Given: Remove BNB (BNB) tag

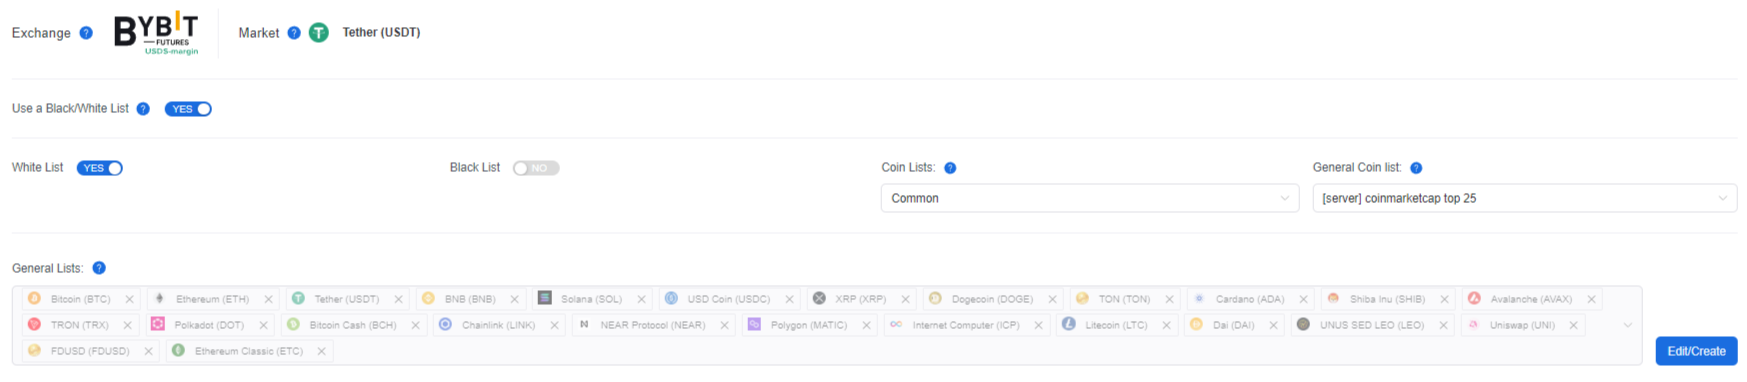Looking at the screenshot, I should click(x=514, y=299).
